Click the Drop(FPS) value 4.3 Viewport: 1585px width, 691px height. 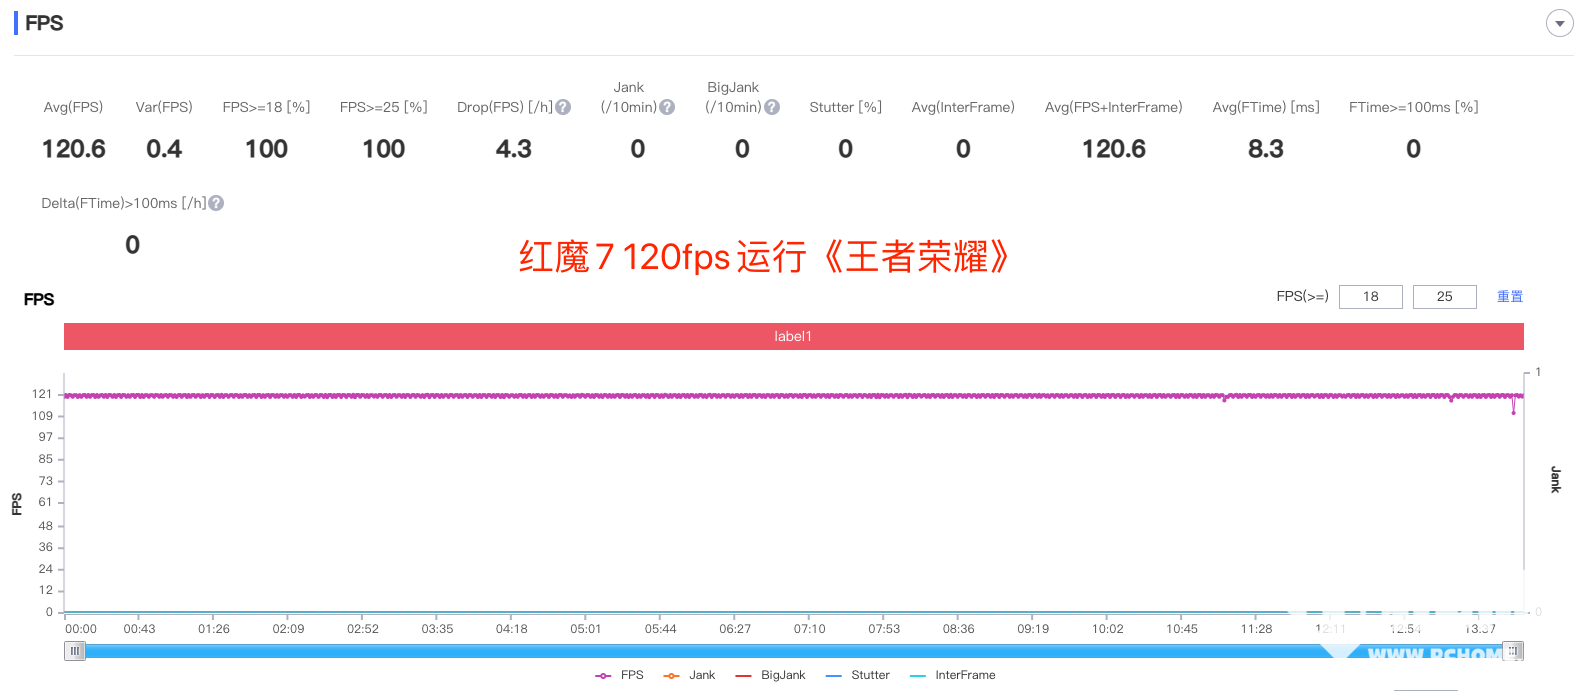point(514,149)
